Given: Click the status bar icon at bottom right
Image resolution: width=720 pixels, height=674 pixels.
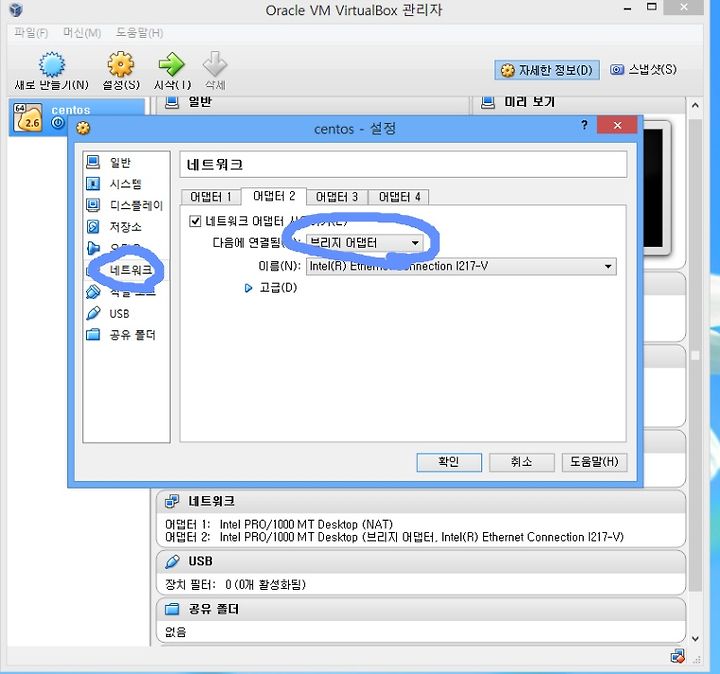Looking at the screenshot, I should coord(677,657).
